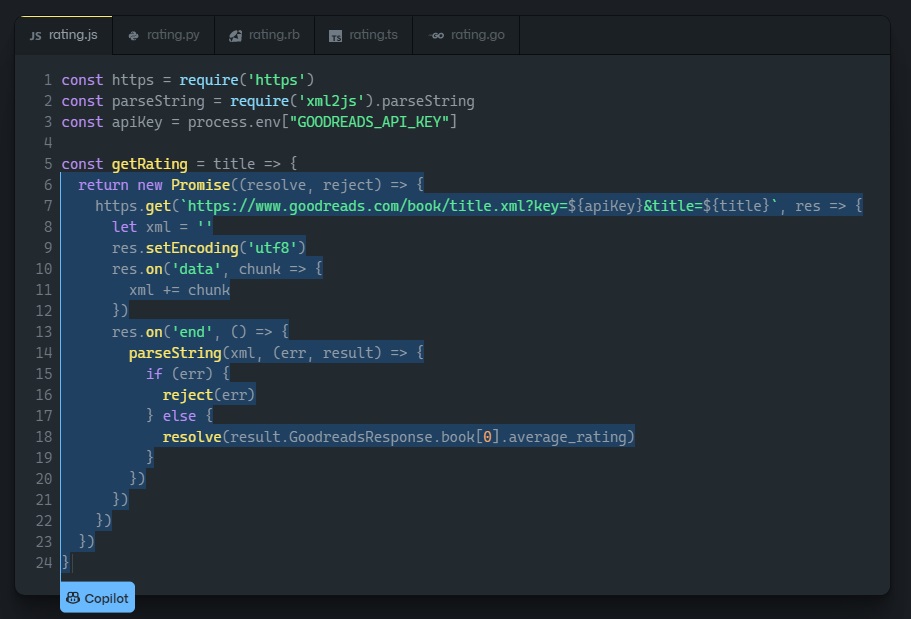911x619 pixels.
Task: Click the TypeScript icon on rating.ts tab
Action: tap(335, 36)
